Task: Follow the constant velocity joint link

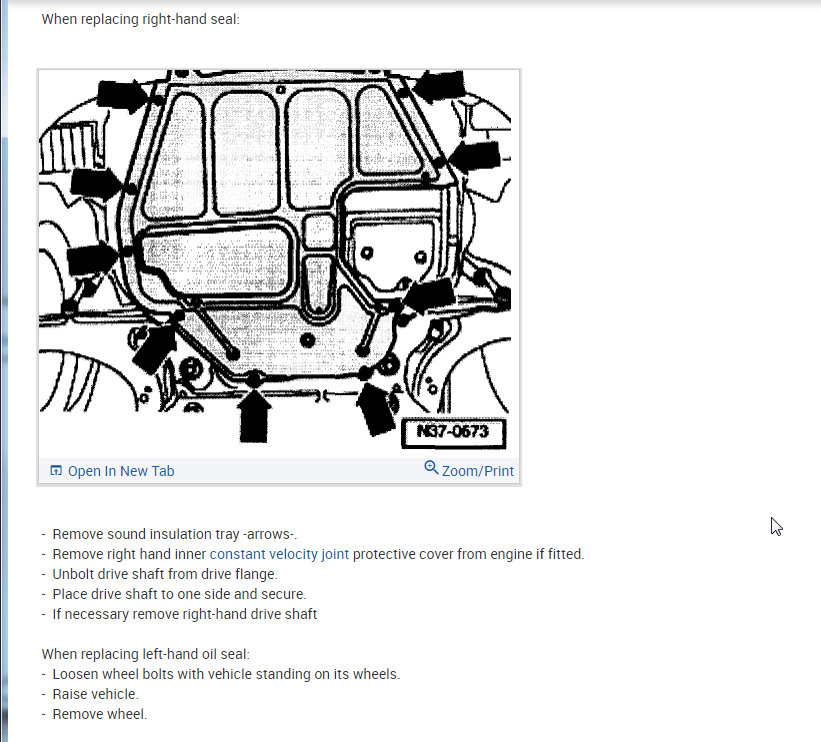Action: (x=279, y=554)
